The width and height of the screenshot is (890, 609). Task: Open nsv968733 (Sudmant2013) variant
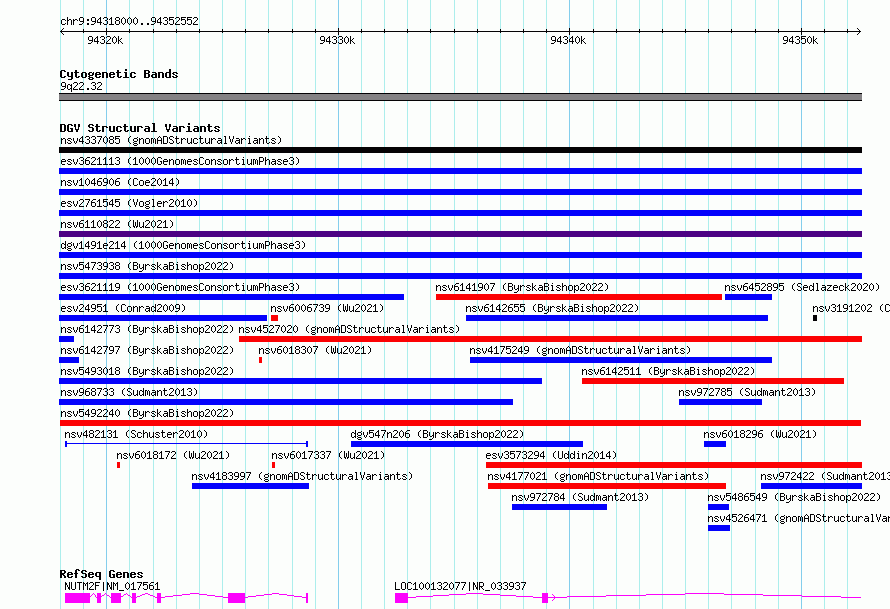129,392
